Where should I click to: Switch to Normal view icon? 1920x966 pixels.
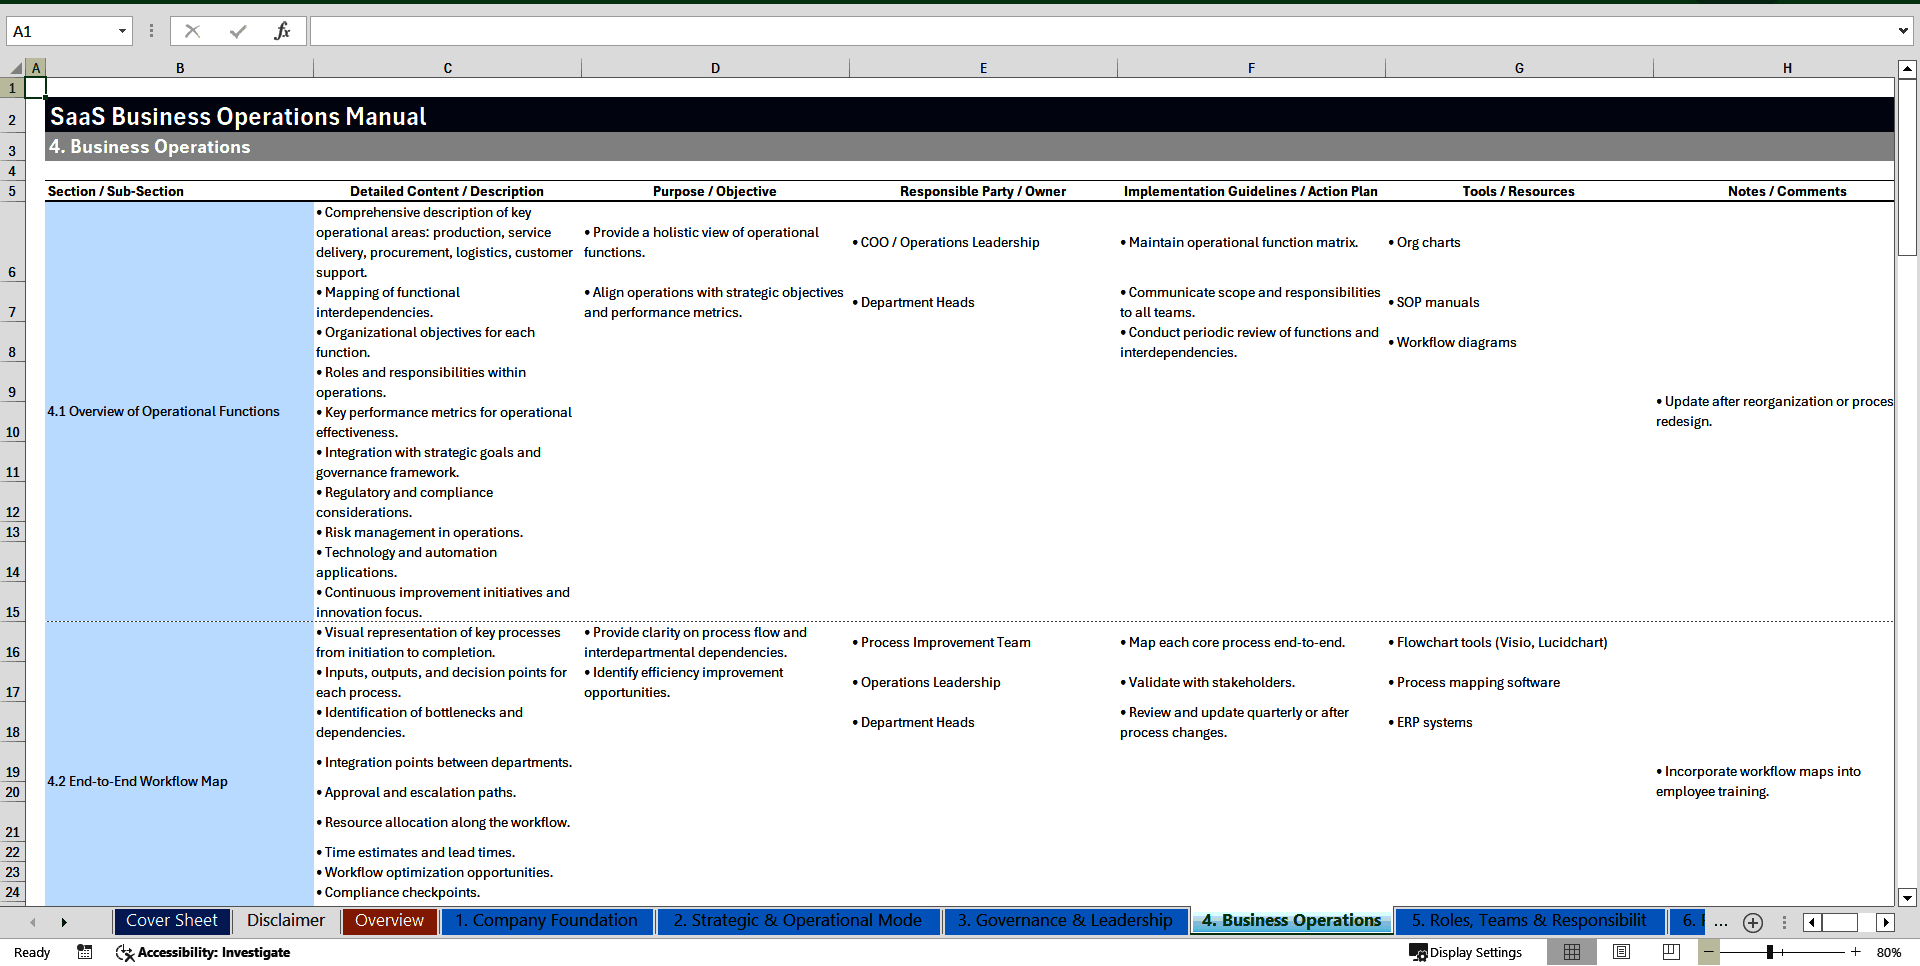(1571, 952)
